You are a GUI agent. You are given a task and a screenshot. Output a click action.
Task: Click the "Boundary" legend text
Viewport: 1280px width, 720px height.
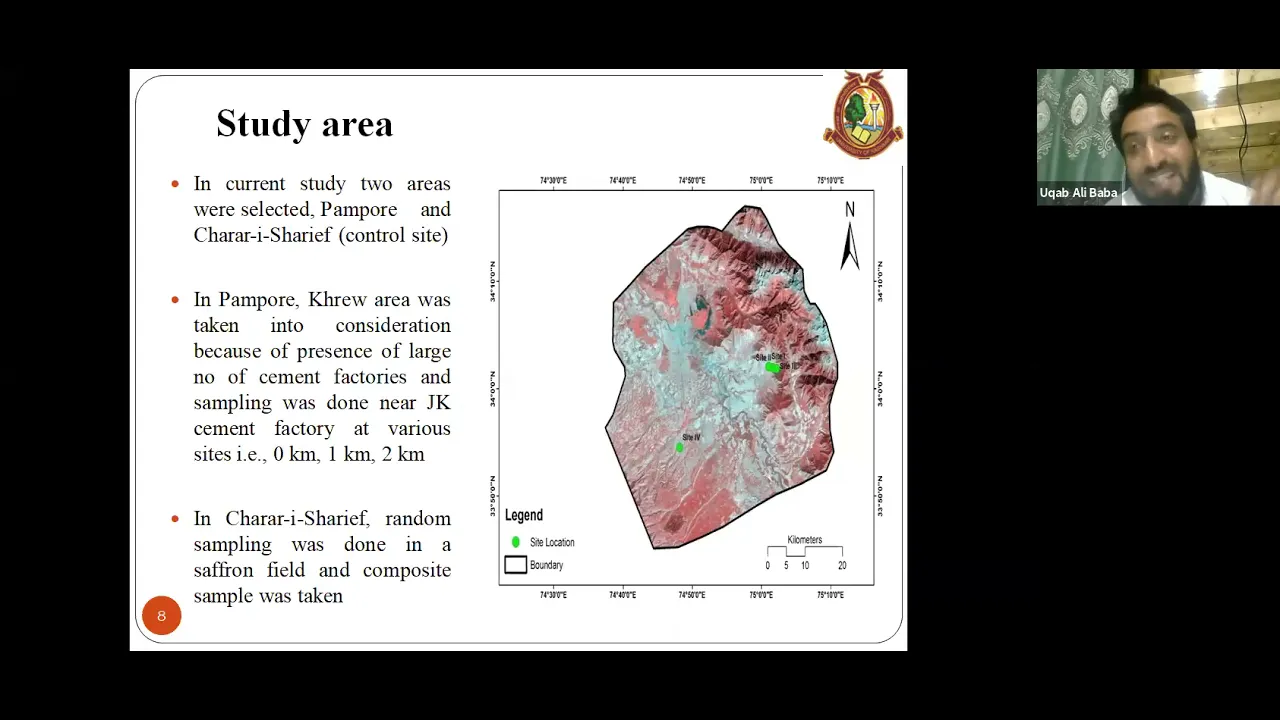(547, 565)
